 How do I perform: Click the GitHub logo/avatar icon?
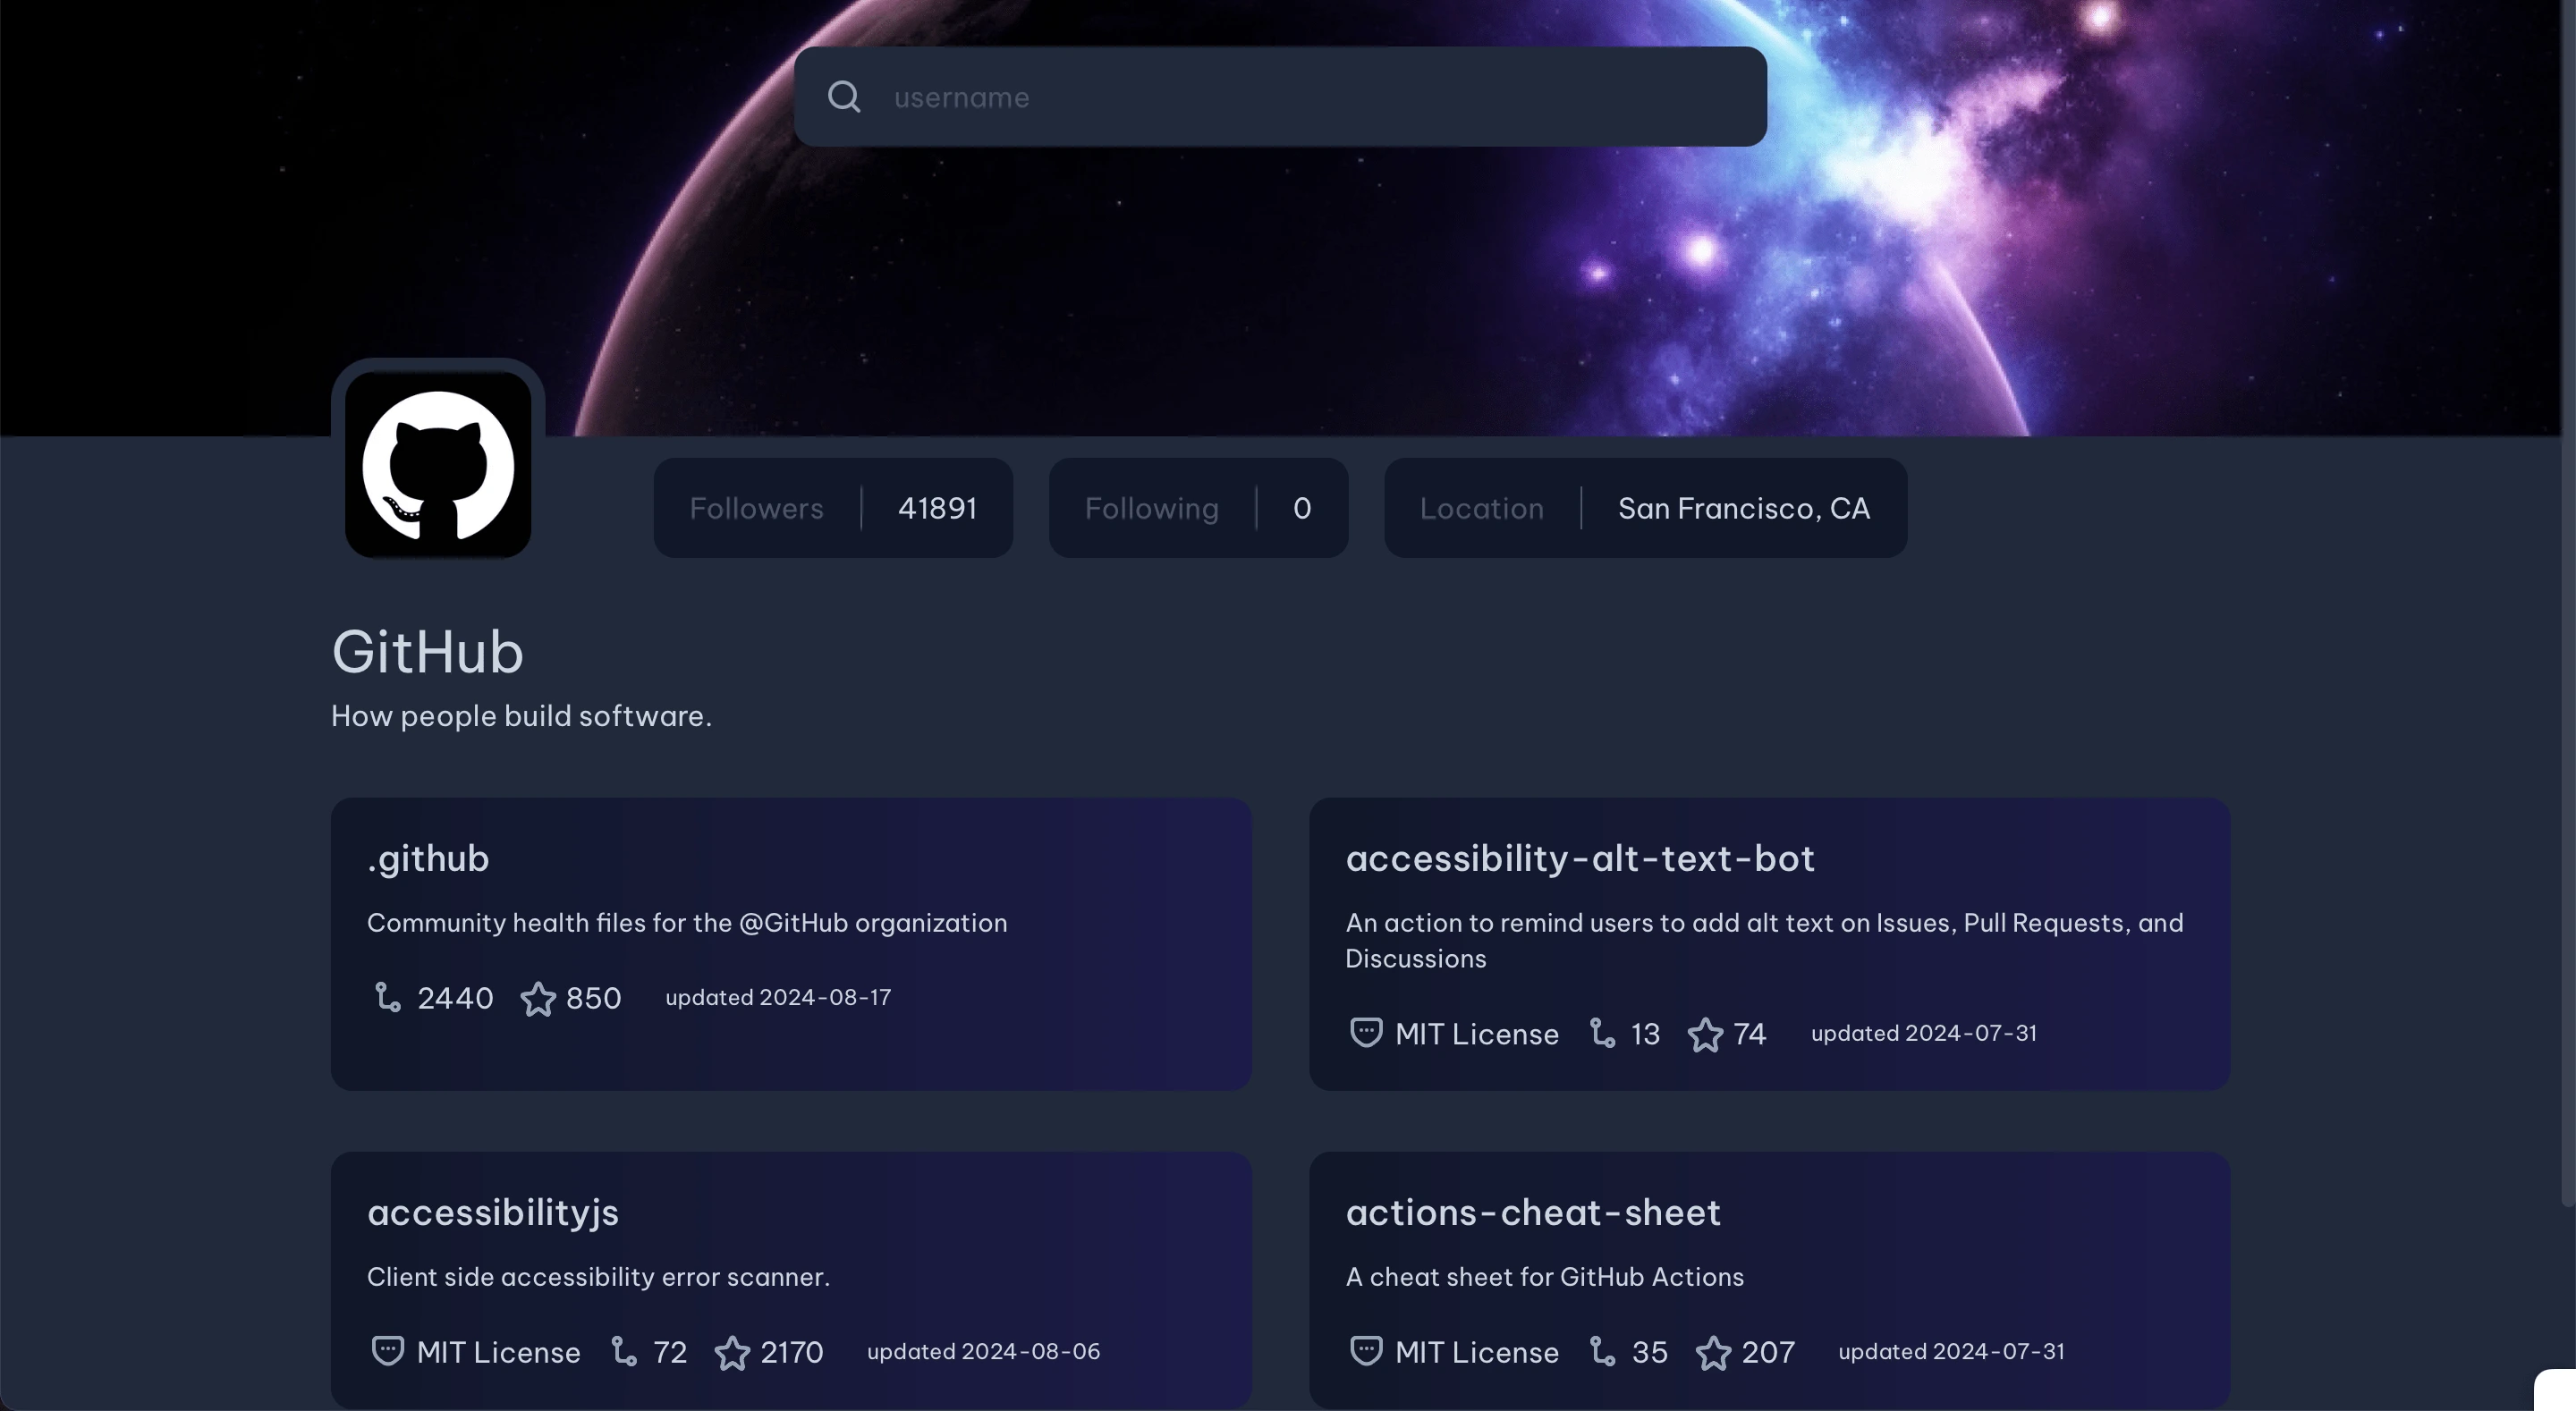[438, 462]
